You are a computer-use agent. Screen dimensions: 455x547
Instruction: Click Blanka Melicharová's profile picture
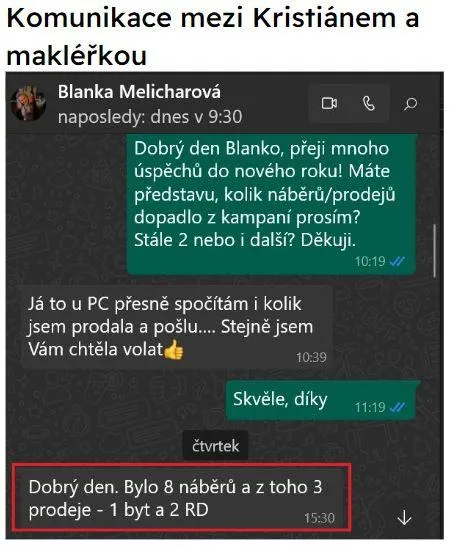[x=28, y=103]
